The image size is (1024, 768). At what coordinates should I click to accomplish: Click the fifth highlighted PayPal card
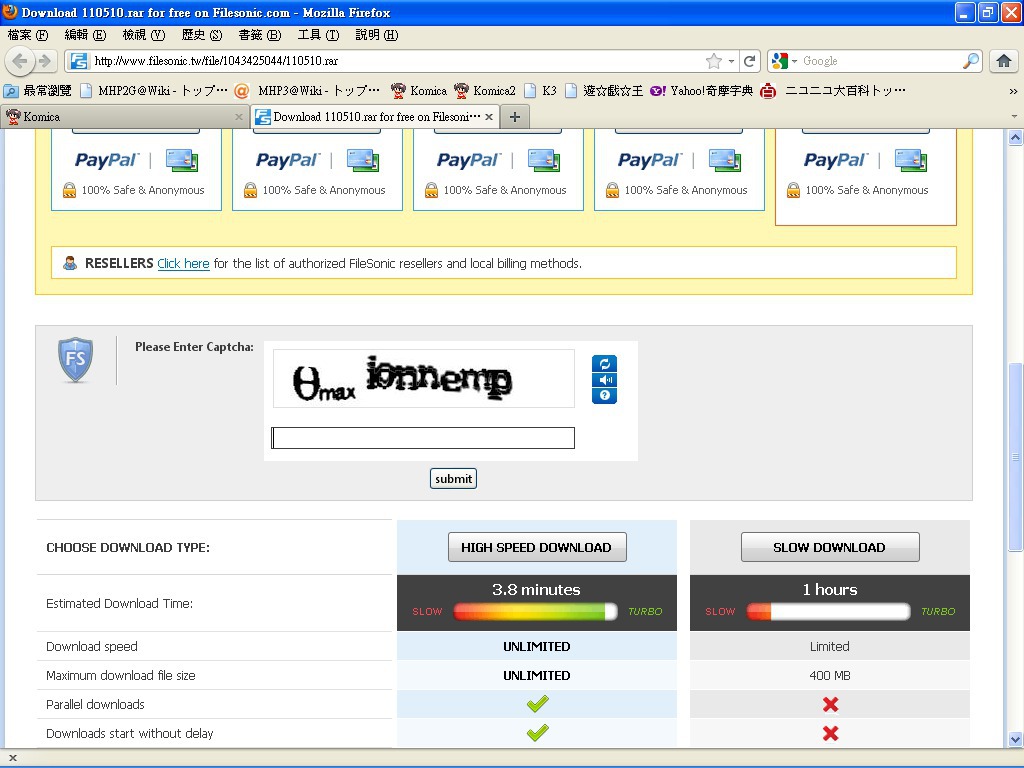866,177
